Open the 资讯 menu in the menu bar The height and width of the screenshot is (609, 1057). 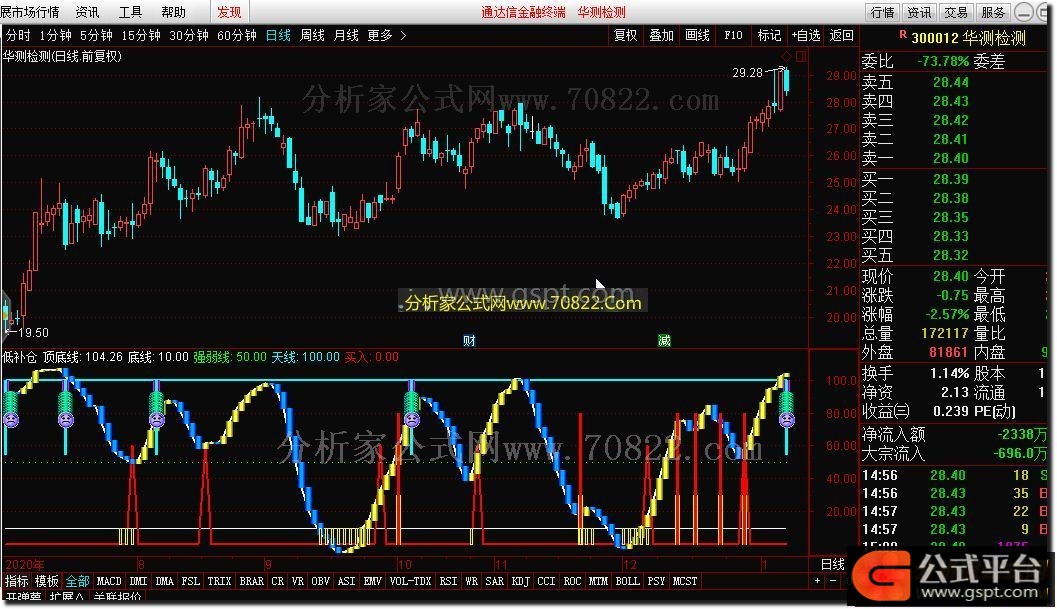(x=87, y=12)
